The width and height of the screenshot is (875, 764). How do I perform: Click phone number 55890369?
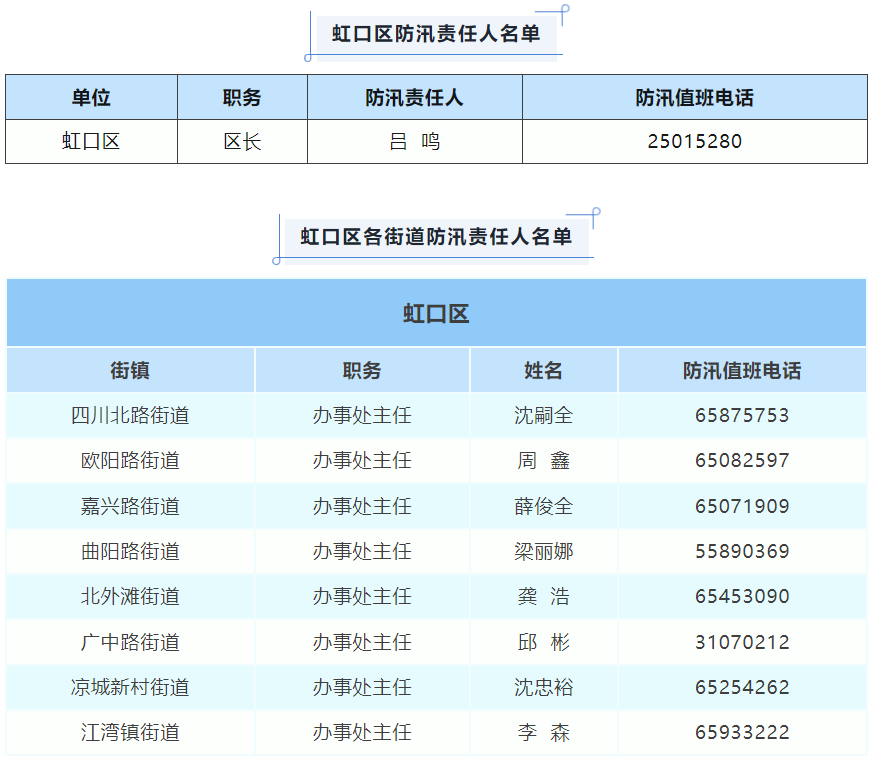[x=742, y=551]
